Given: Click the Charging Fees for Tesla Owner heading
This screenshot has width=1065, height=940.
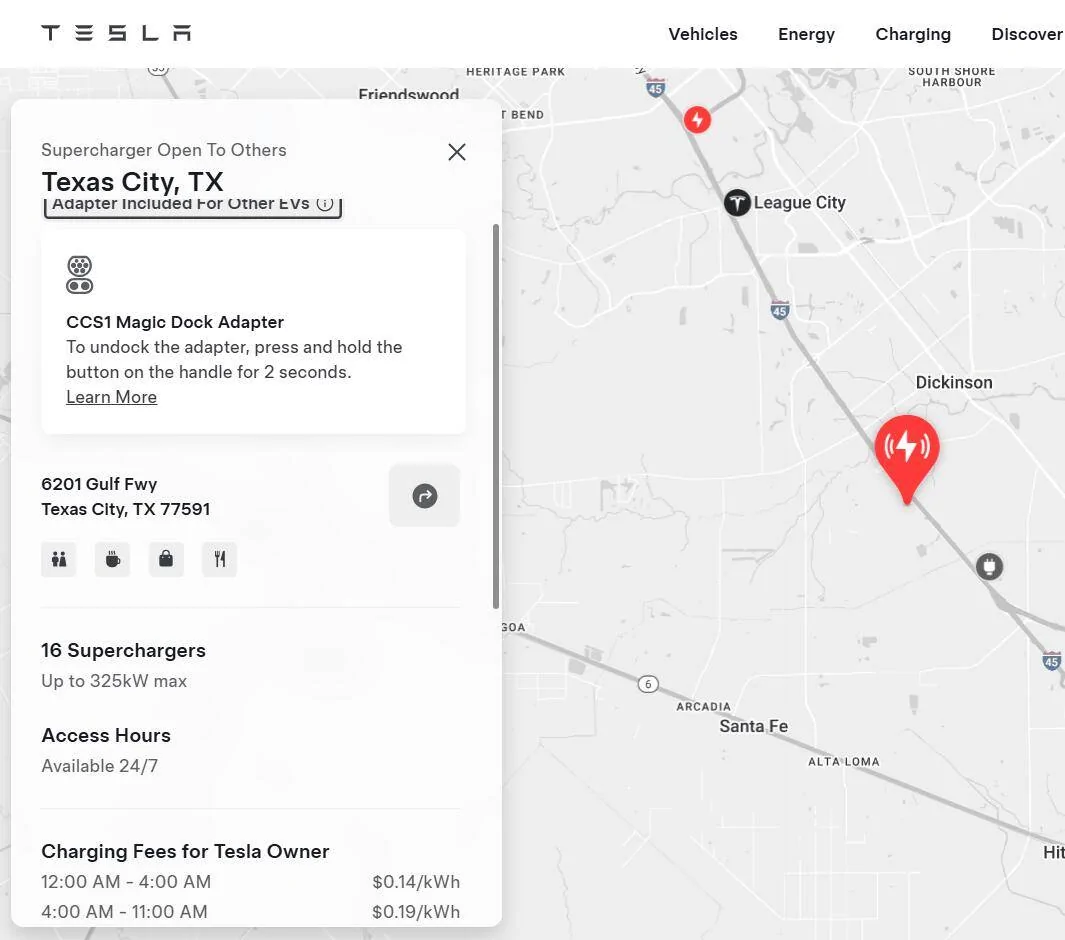Looking at the screenshot, I should click(x=185, y=852).
